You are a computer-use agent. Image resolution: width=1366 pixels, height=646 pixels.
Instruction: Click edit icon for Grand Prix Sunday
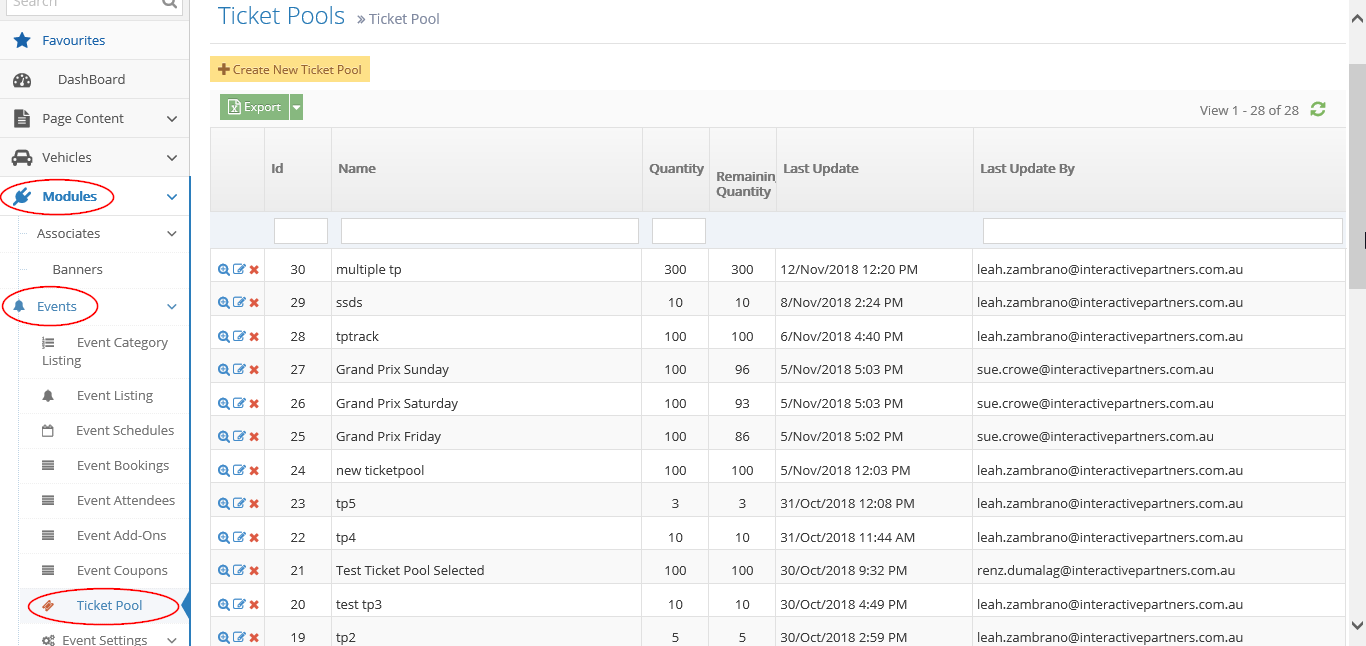coord(239,370)
